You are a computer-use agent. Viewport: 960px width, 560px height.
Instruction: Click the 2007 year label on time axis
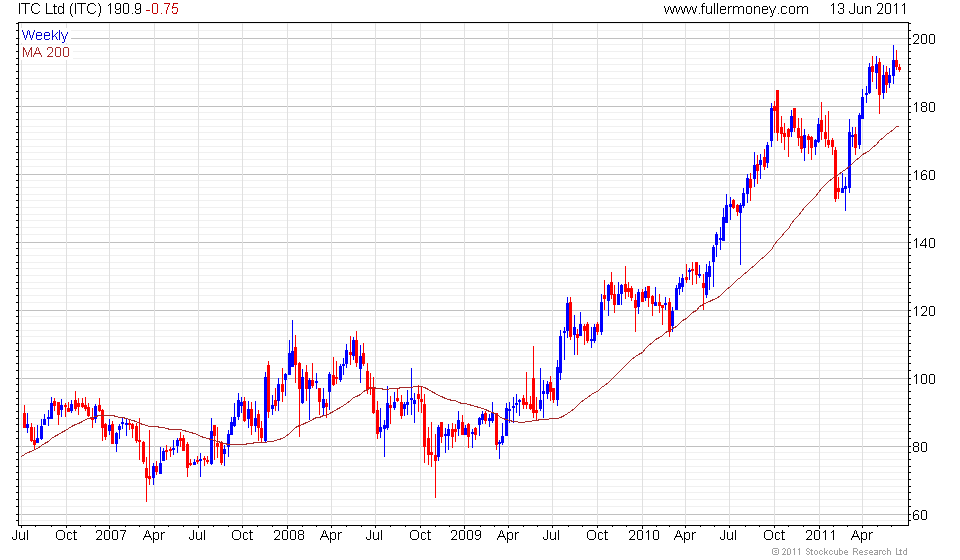click(x=111, y=535)
